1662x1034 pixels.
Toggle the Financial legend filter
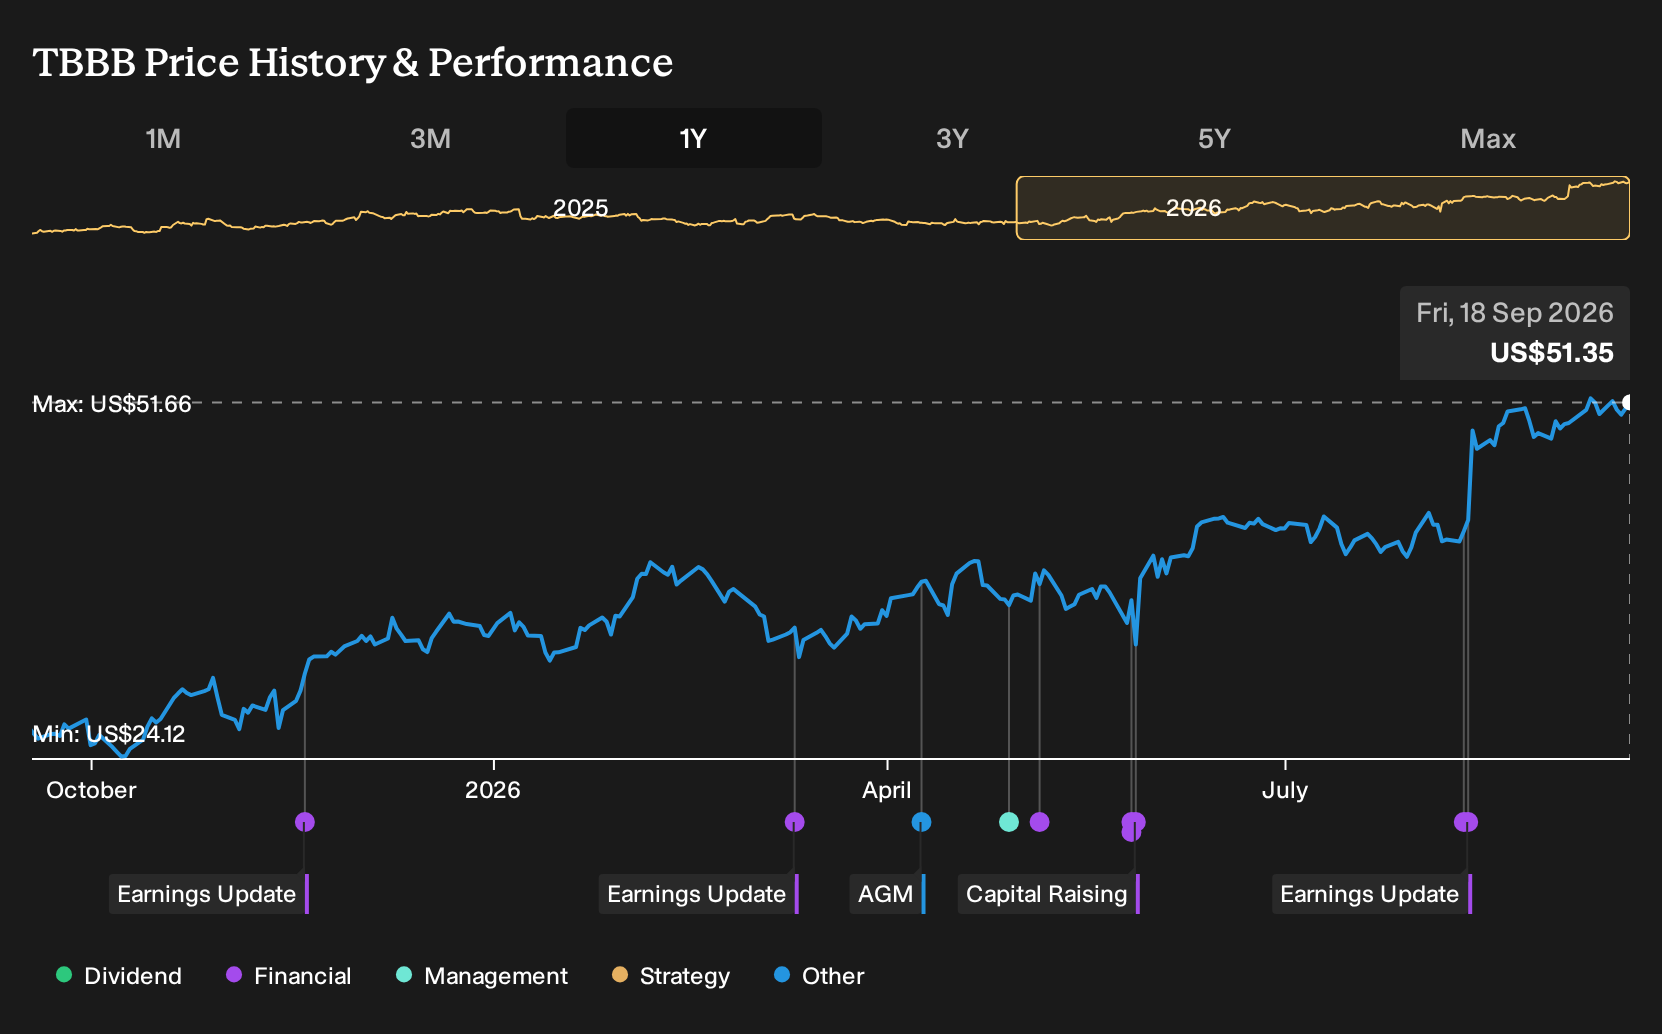[288, 976]
